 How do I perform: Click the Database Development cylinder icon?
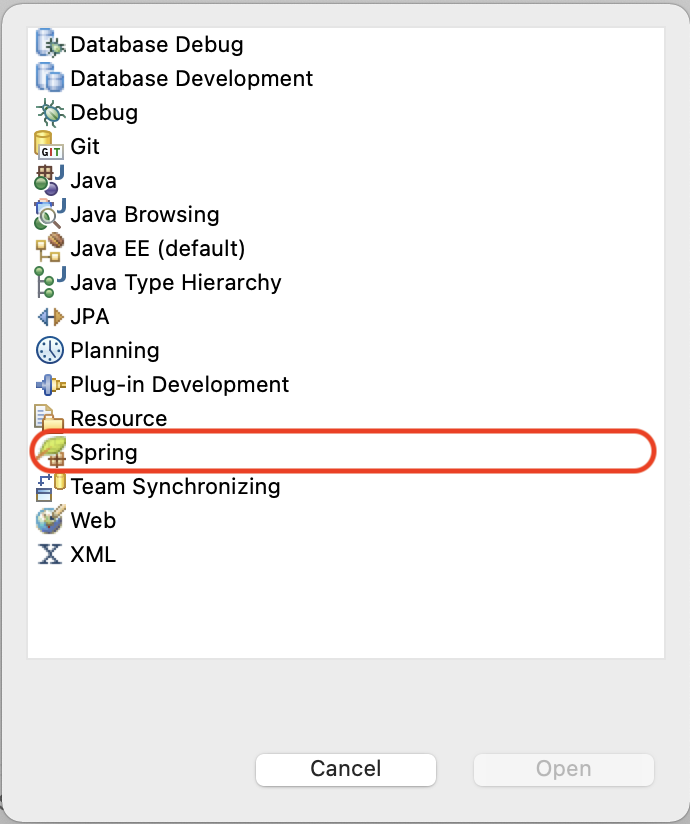[x=50, y=77]
